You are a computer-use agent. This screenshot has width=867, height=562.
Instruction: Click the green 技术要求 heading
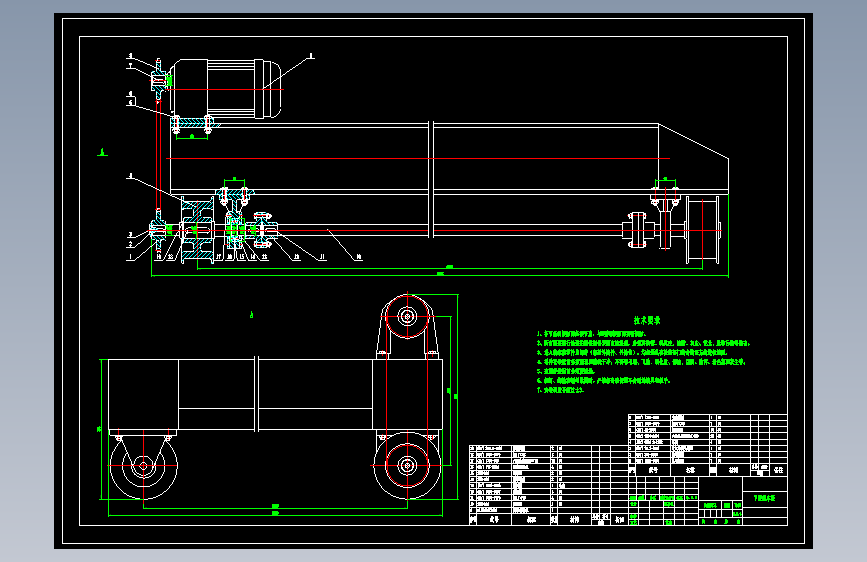[x=646, y=320]
